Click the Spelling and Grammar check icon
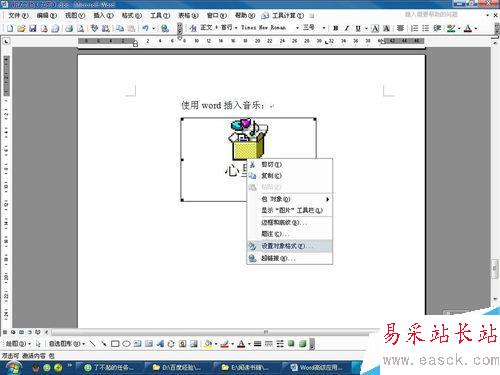 (x=95, y=28)
